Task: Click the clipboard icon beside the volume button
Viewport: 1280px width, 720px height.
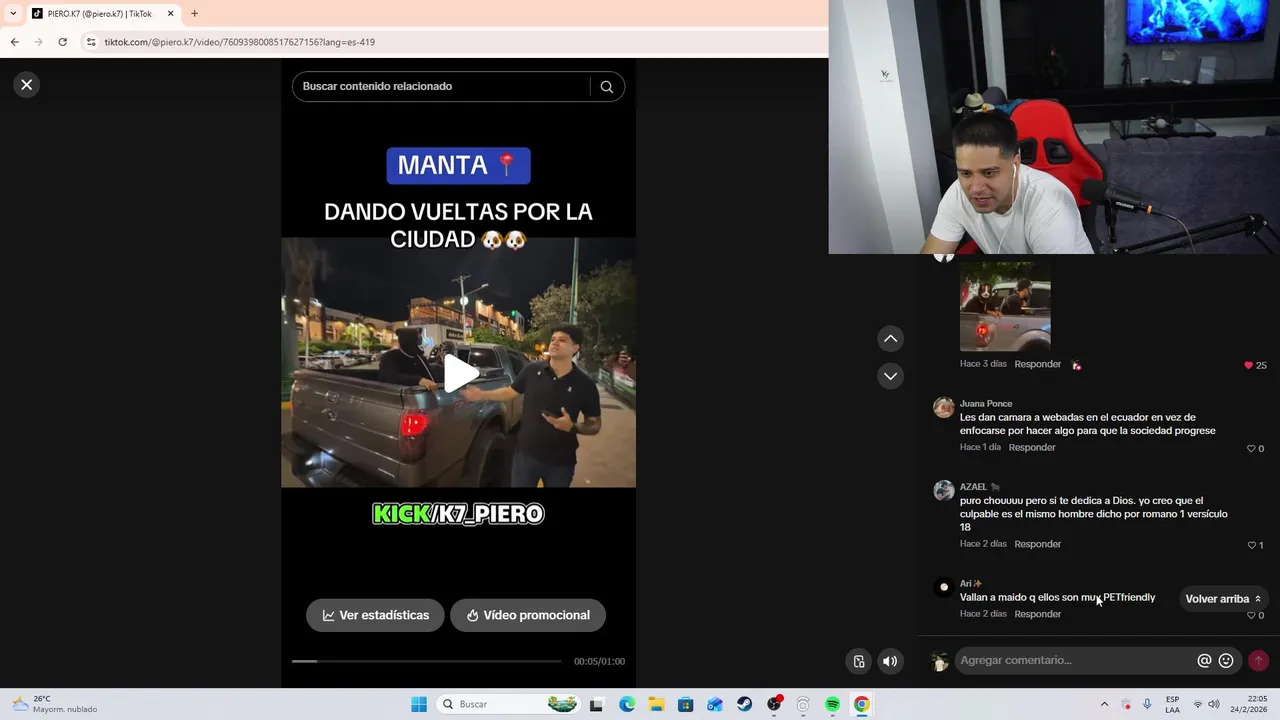Action: 859,661
